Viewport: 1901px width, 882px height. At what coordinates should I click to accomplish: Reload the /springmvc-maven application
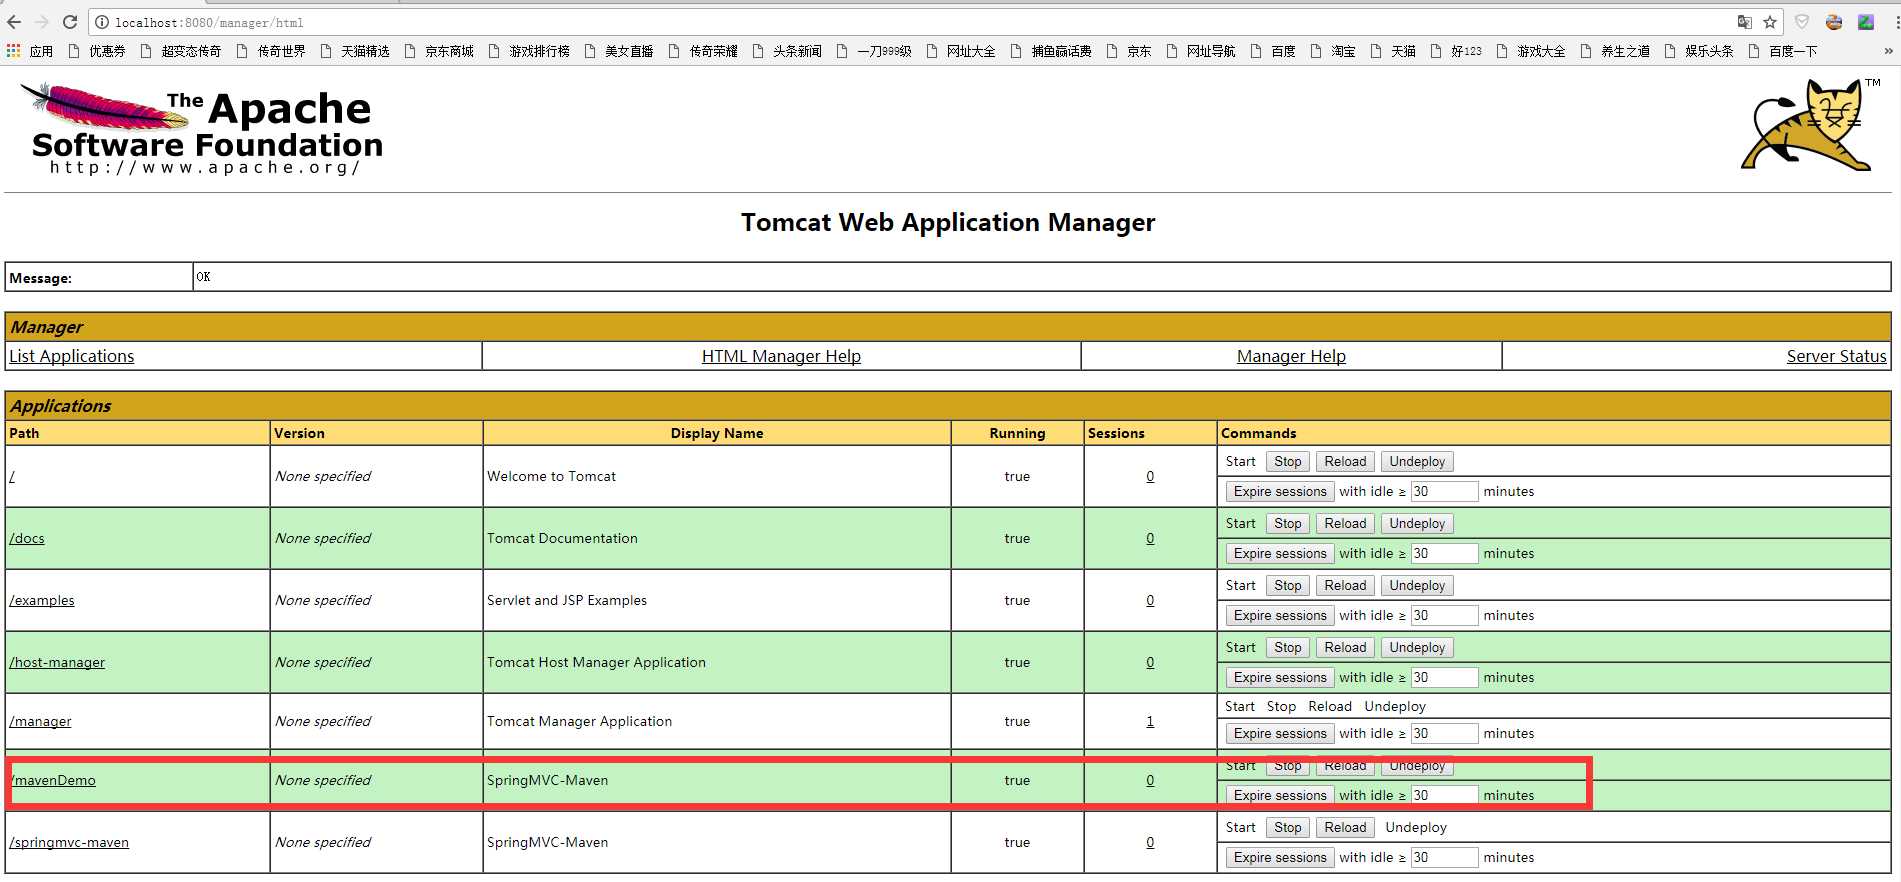[1345, 827]
